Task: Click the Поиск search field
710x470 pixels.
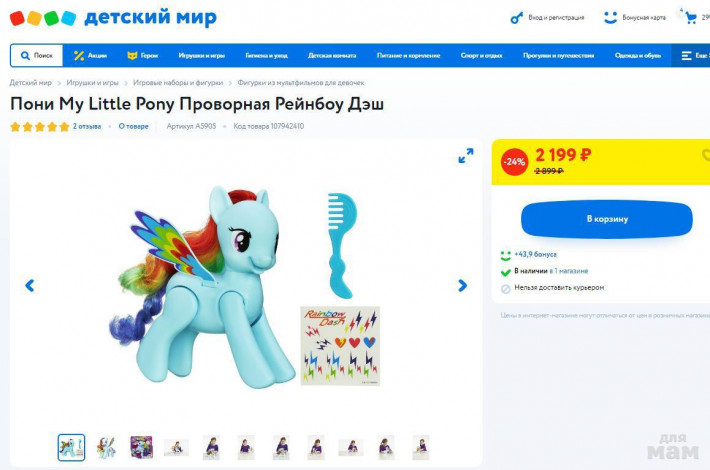Action: pos(37,55)
